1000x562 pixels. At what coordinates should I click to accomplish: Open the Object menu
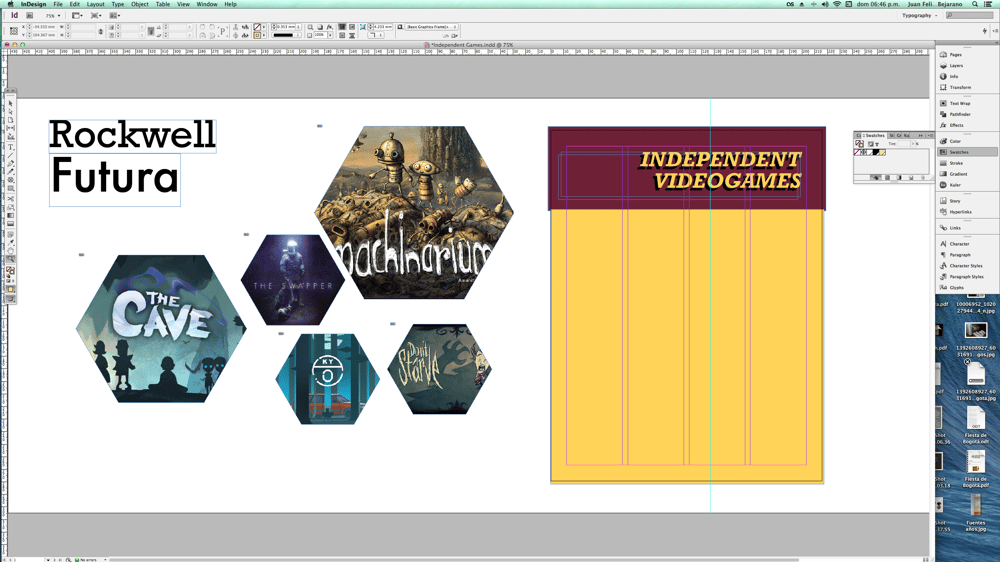click(140, 4)
